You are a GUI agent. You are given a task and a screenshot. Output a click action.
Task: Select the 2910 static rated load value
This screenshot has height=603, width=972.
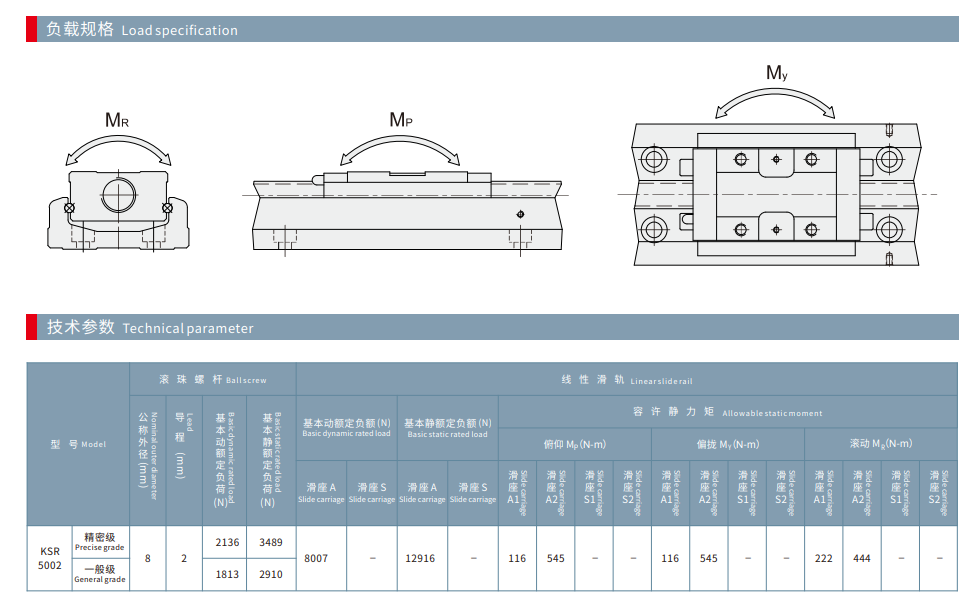[x=271, y=574]
